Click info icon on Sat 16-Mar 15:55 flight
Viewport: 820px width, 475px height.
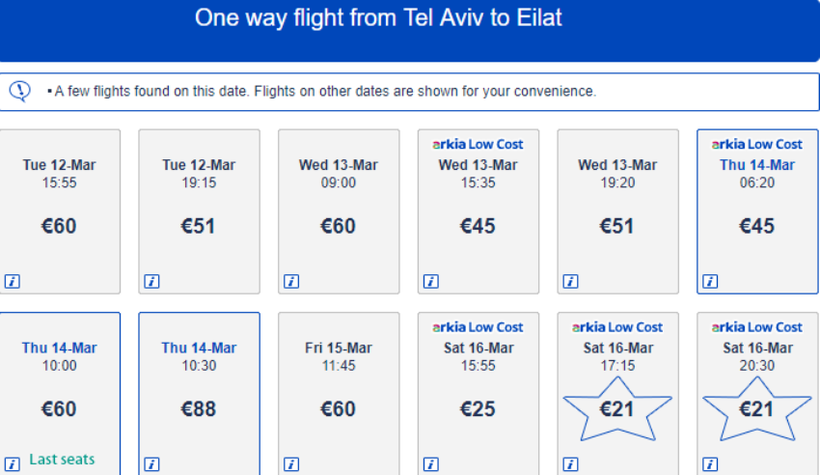(431, 464)
